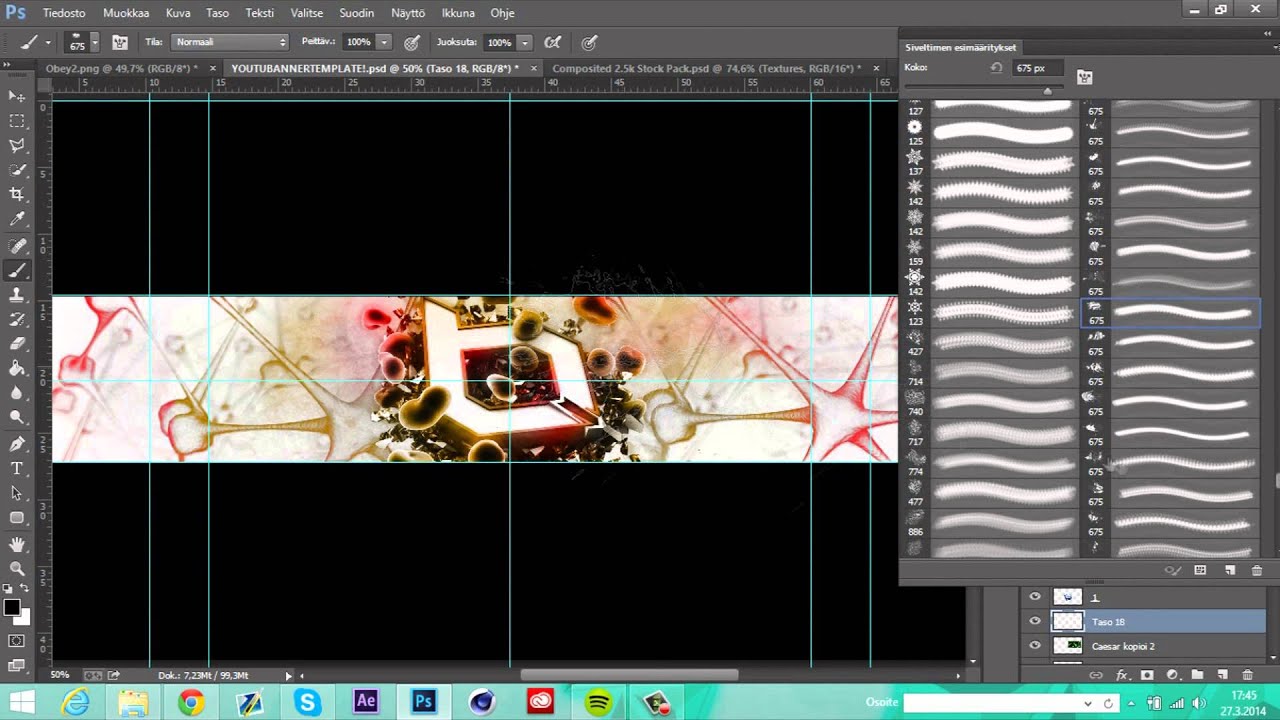The image size is (1280, 720).
Task: Click the foreground color swatch
Action: pyautogui.click(x=11, y=607)
